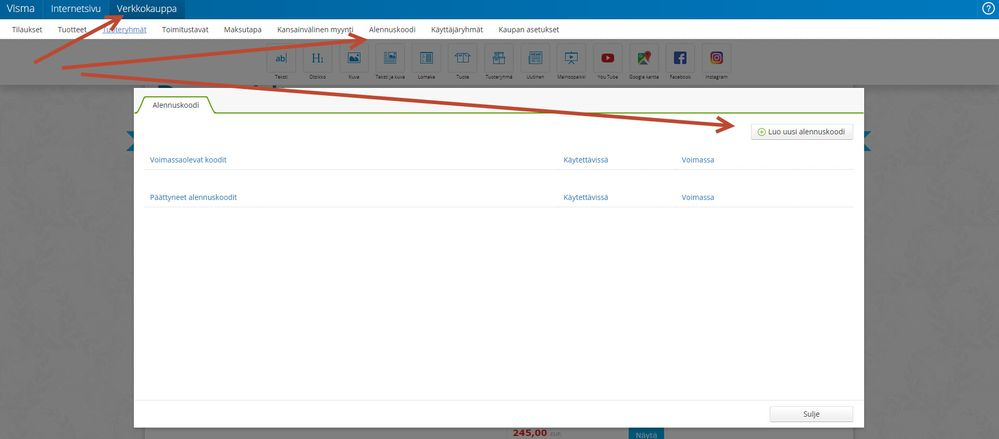Open Maksutapa in the submenu

[243, 29]
